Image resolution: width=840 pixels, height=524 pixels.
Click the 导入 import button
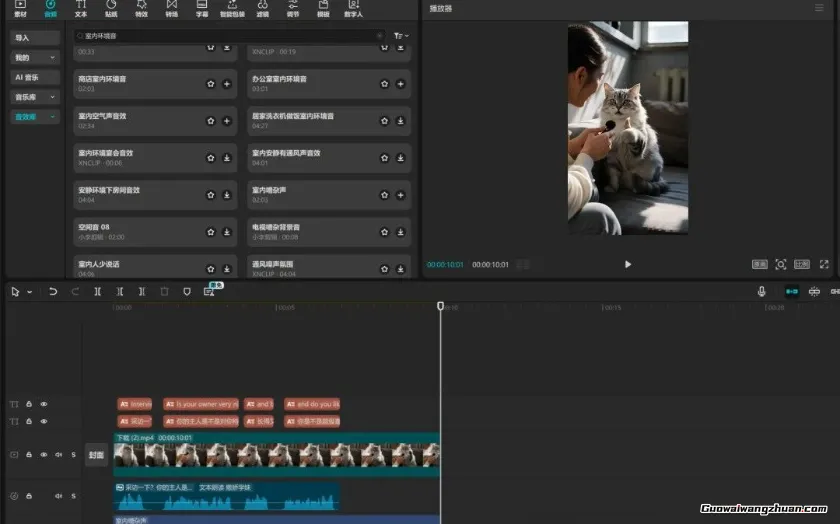point(35,38)
